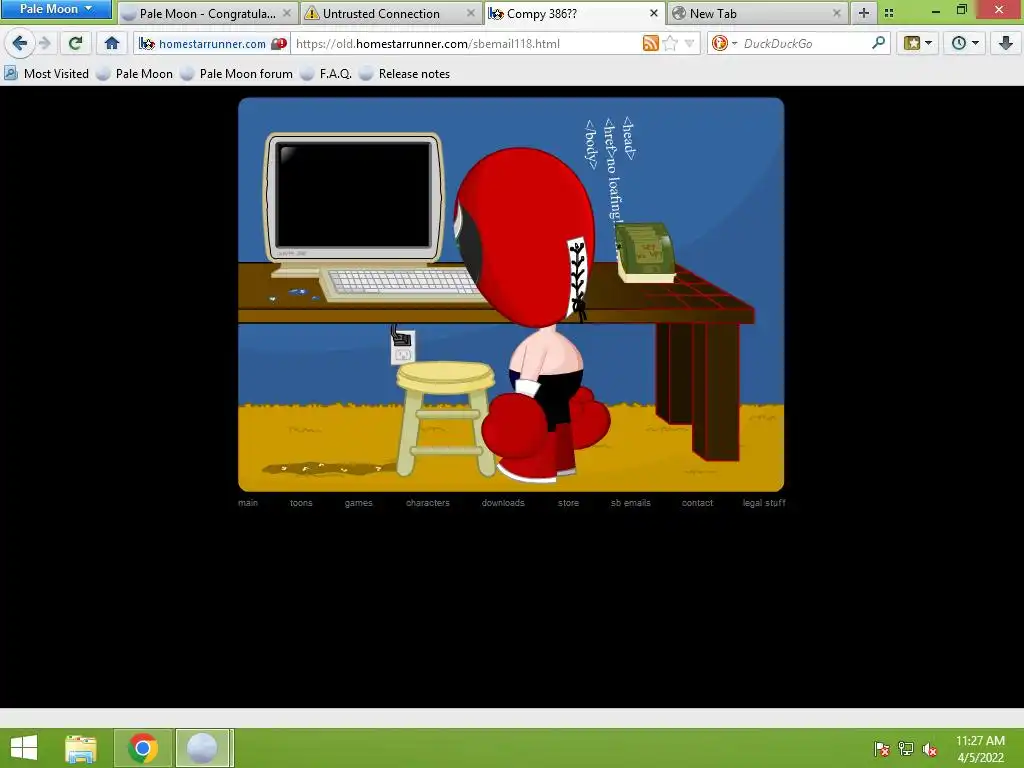The width and height of the screenshot is (1024, 768).
Task: Reload the current page
Action: point(75,44)
